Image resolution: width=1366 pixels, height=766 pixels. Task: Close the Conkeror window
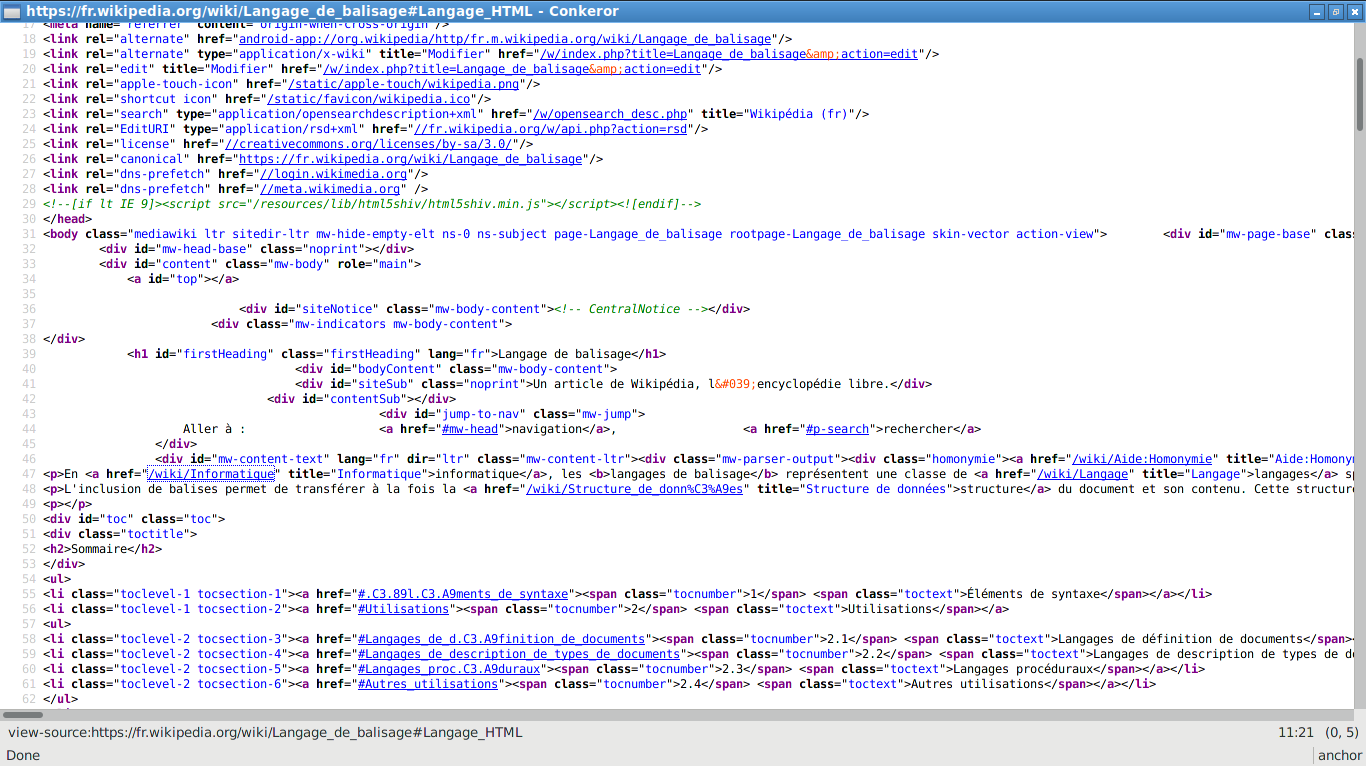[1354, 11]
